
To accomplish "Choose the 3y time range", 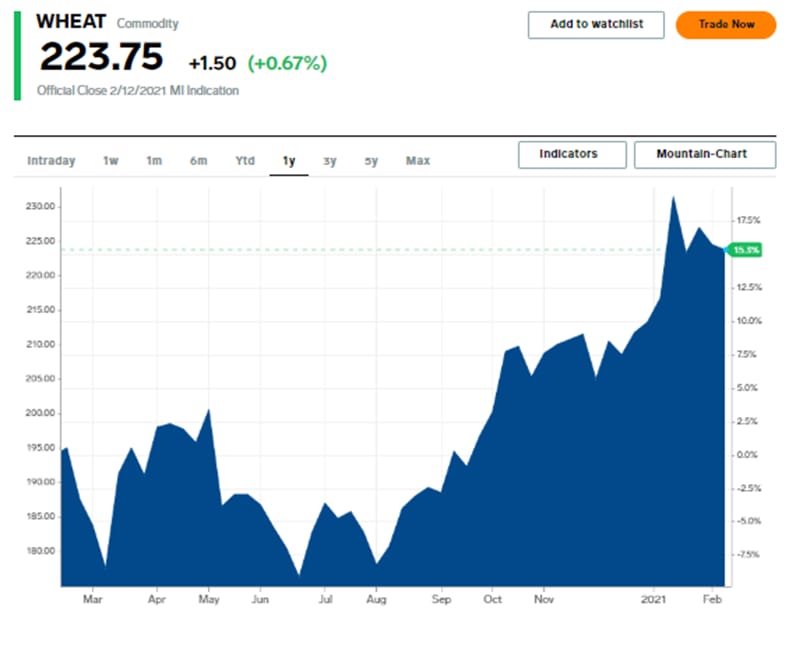I will (330, 161).
